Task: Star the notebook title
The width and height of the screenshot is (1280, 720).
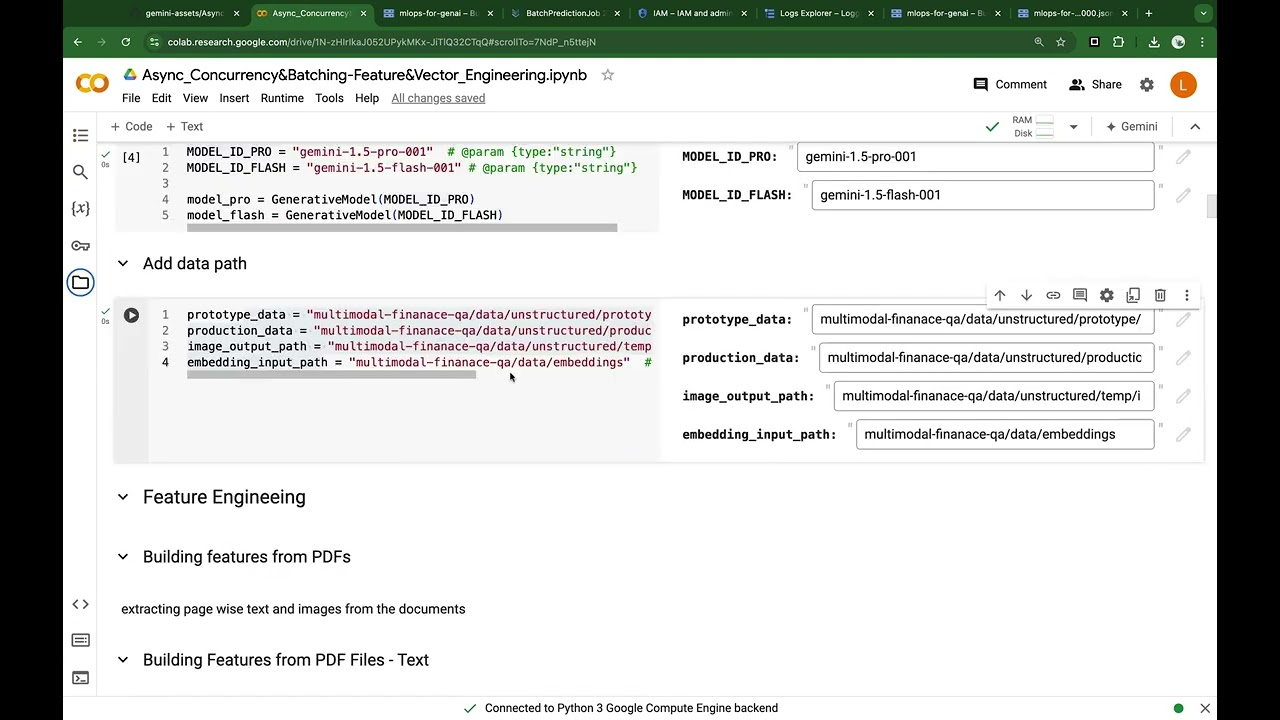Action: (607, 75)
